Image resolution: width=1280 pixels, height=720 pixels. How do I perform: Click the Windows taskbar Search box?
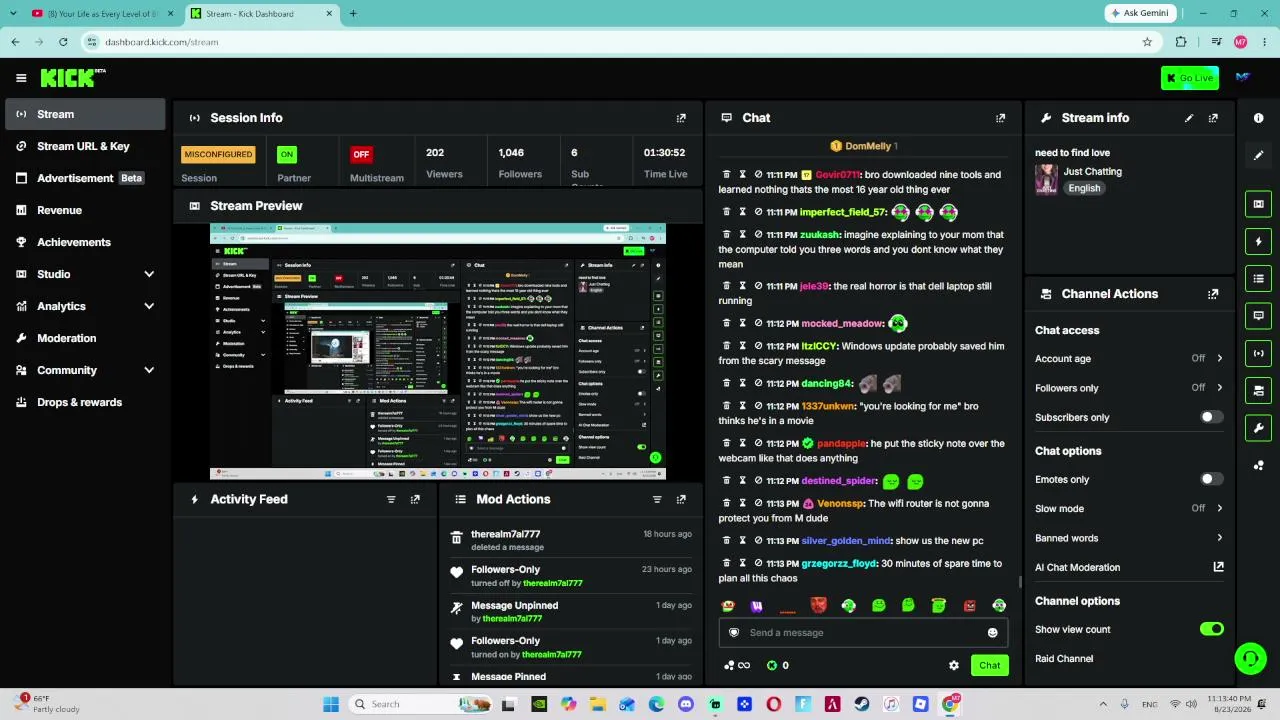click(x=421, y=704)
